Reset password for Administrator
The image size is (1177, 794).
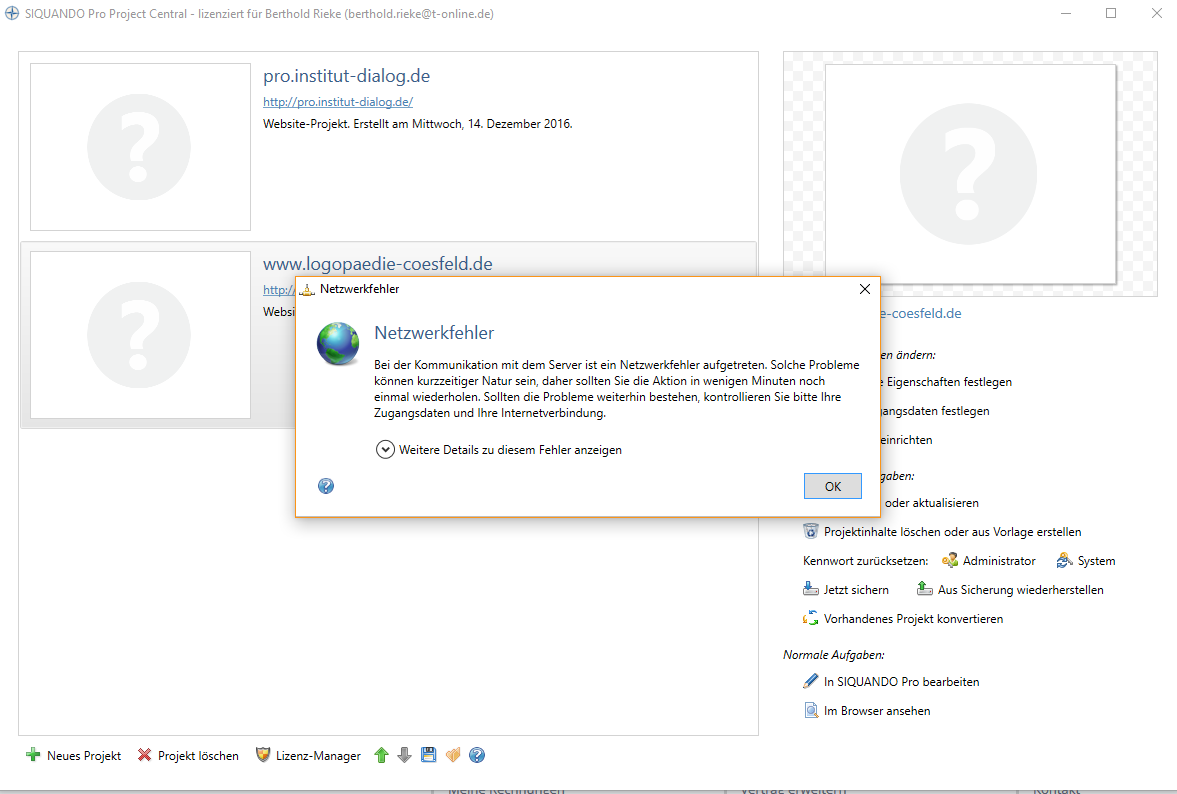[x=999, y=561]
